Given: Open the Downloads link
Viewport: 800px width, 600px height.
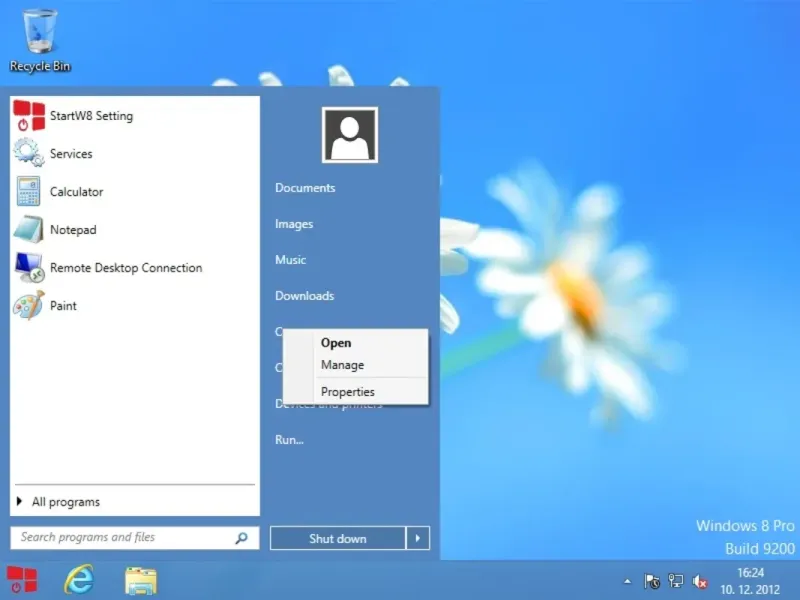Looking at the screenshot, I should pos(305,296).
